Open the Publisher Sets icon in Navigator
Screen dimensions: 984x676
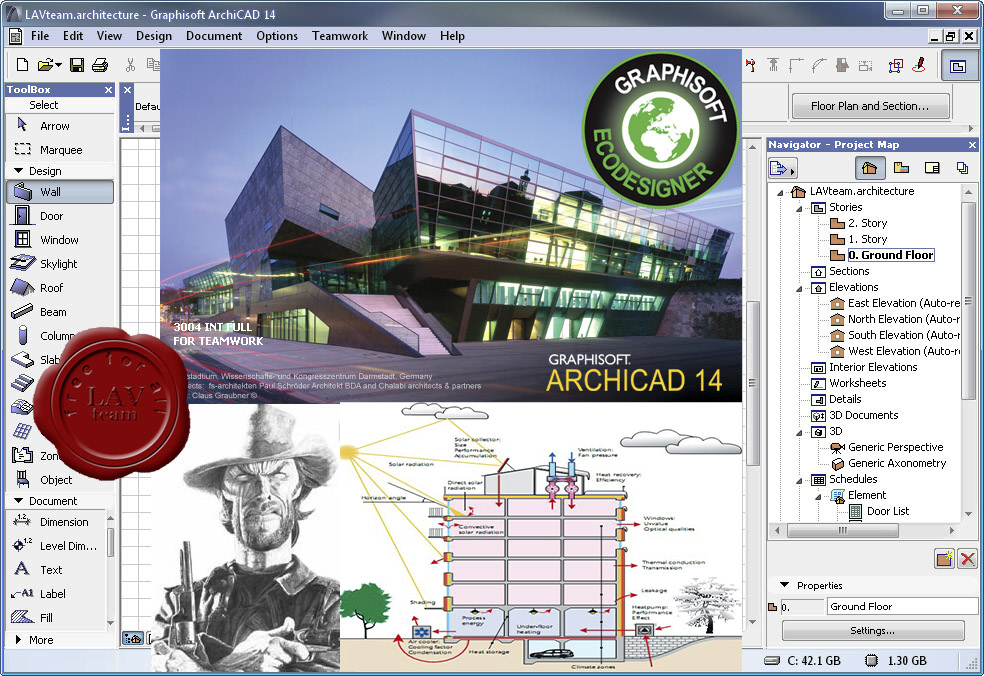[x=962, y=168]
